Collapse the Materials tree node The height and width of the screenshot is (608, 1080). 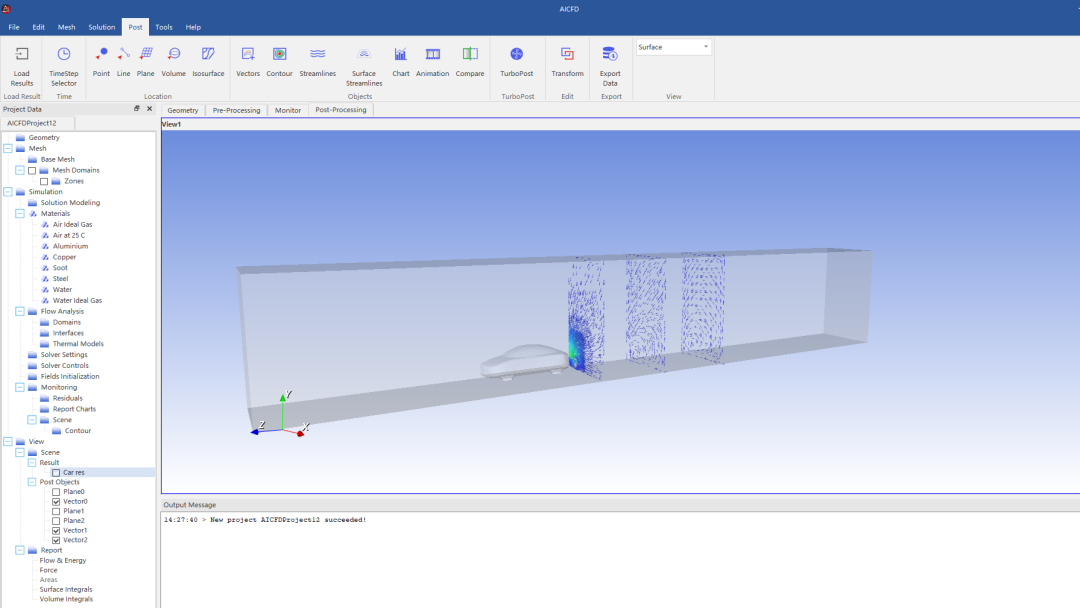[20, 213]
